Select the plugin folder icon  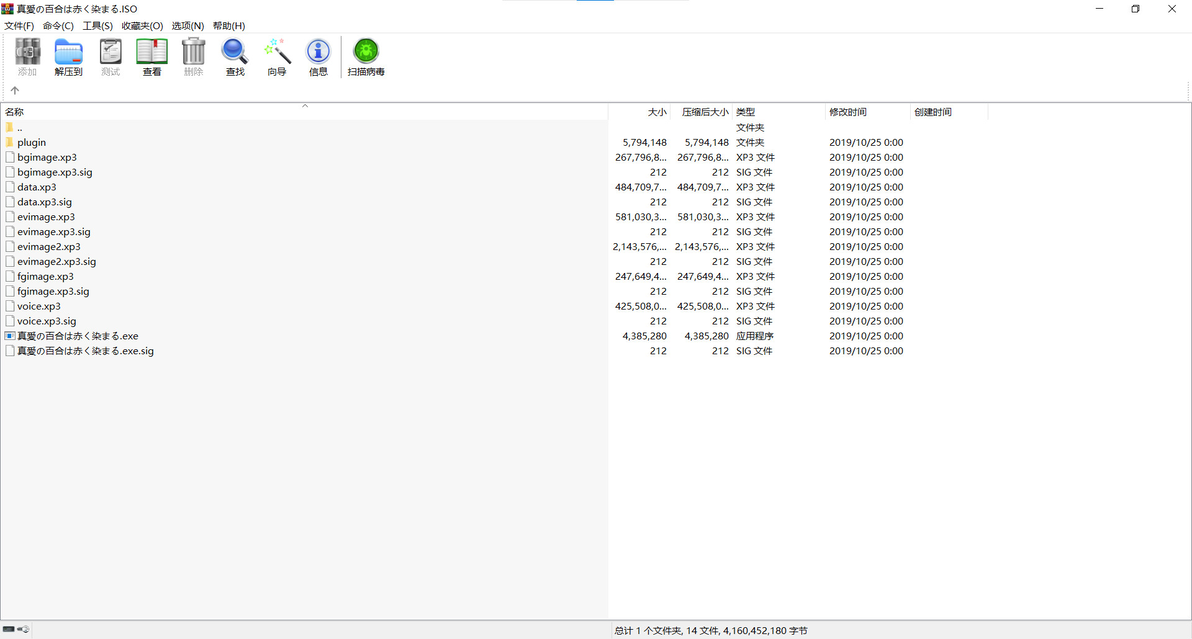pyautogui.click(x=9, y=142)
